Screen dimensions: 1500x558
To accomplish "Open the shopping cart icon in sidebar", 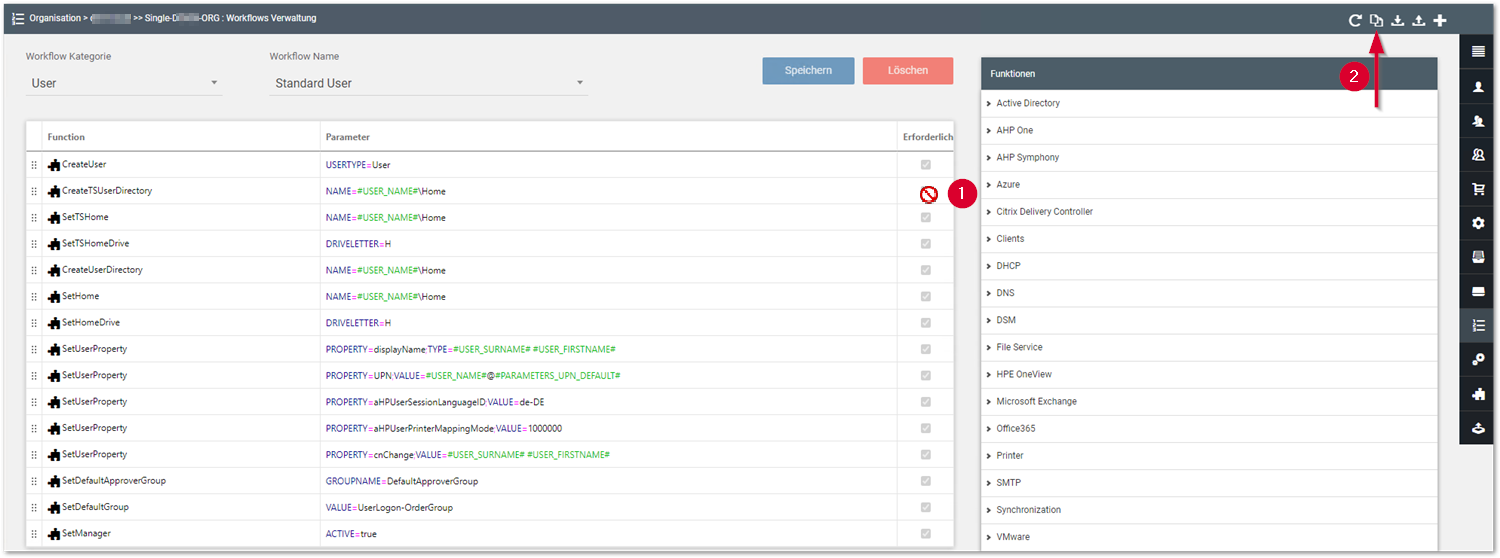I will coord(1478,189).
